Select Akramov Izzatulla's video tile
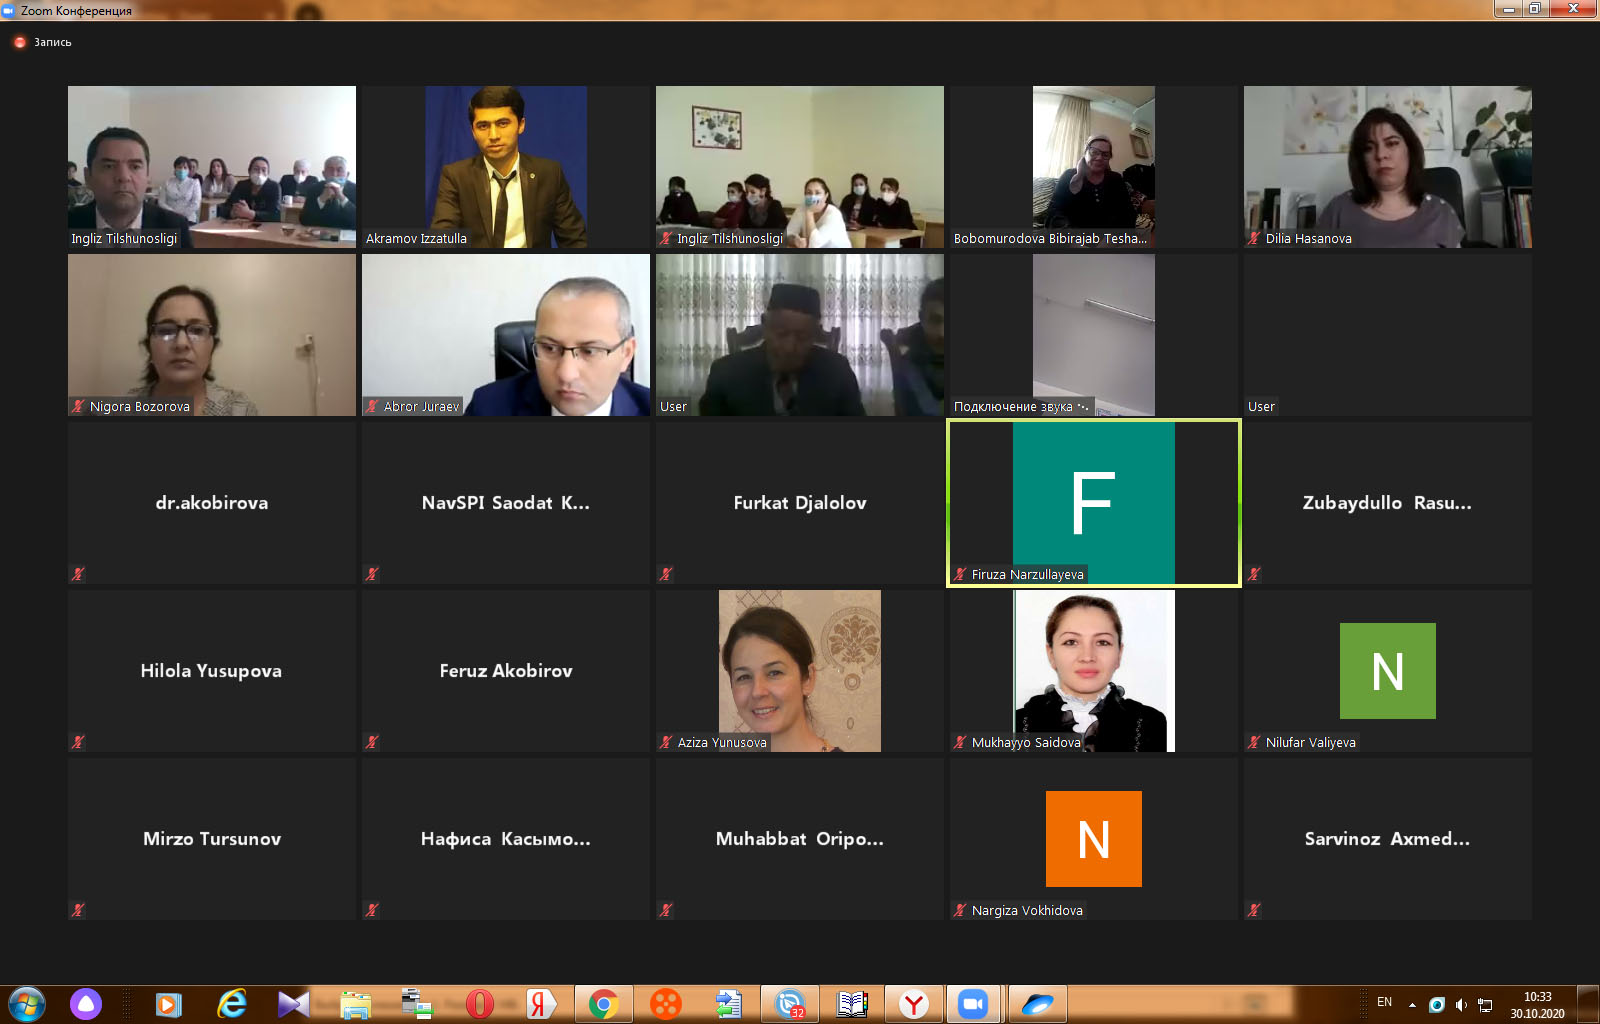The image size is (1600, 1024). (505, 166)
